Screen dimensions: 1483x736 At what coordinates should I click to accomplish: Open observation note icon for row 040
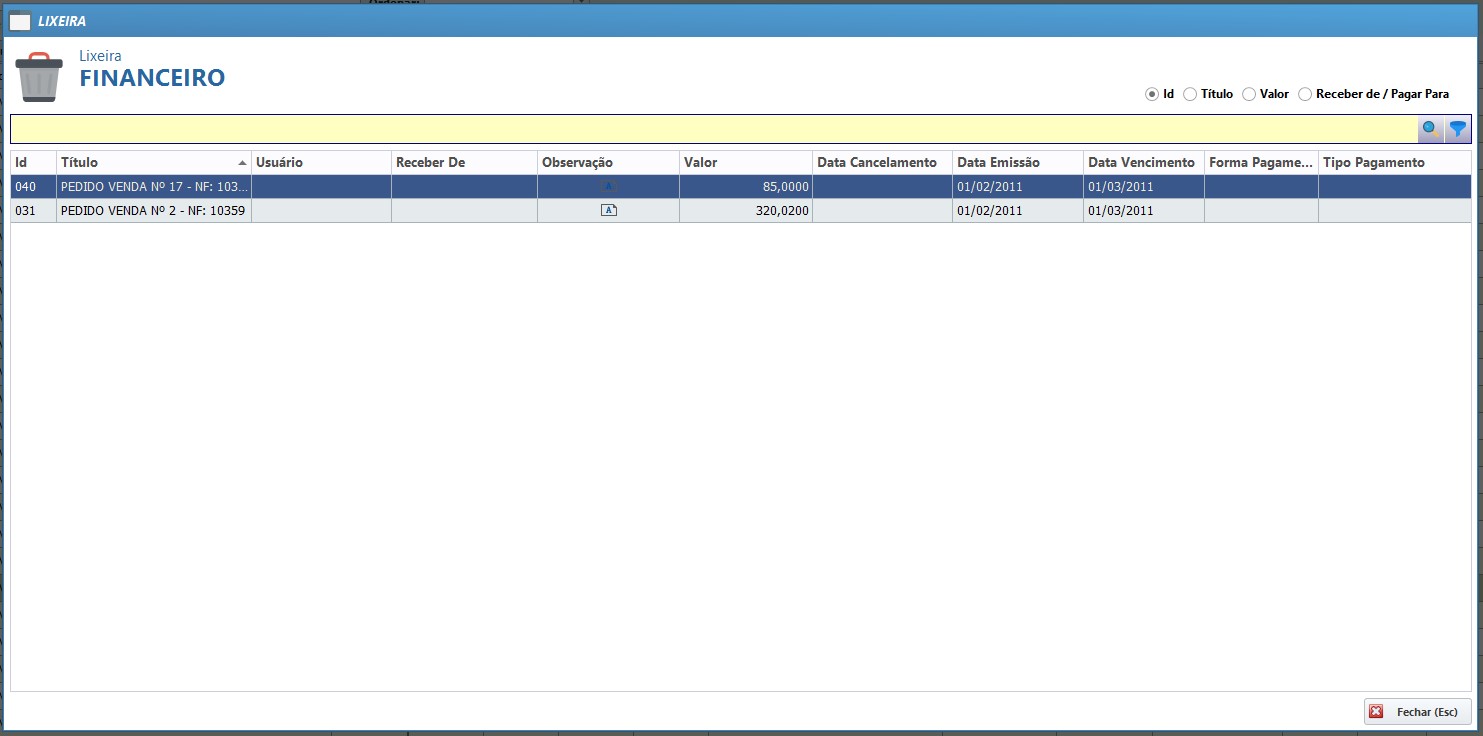[608, 186]
